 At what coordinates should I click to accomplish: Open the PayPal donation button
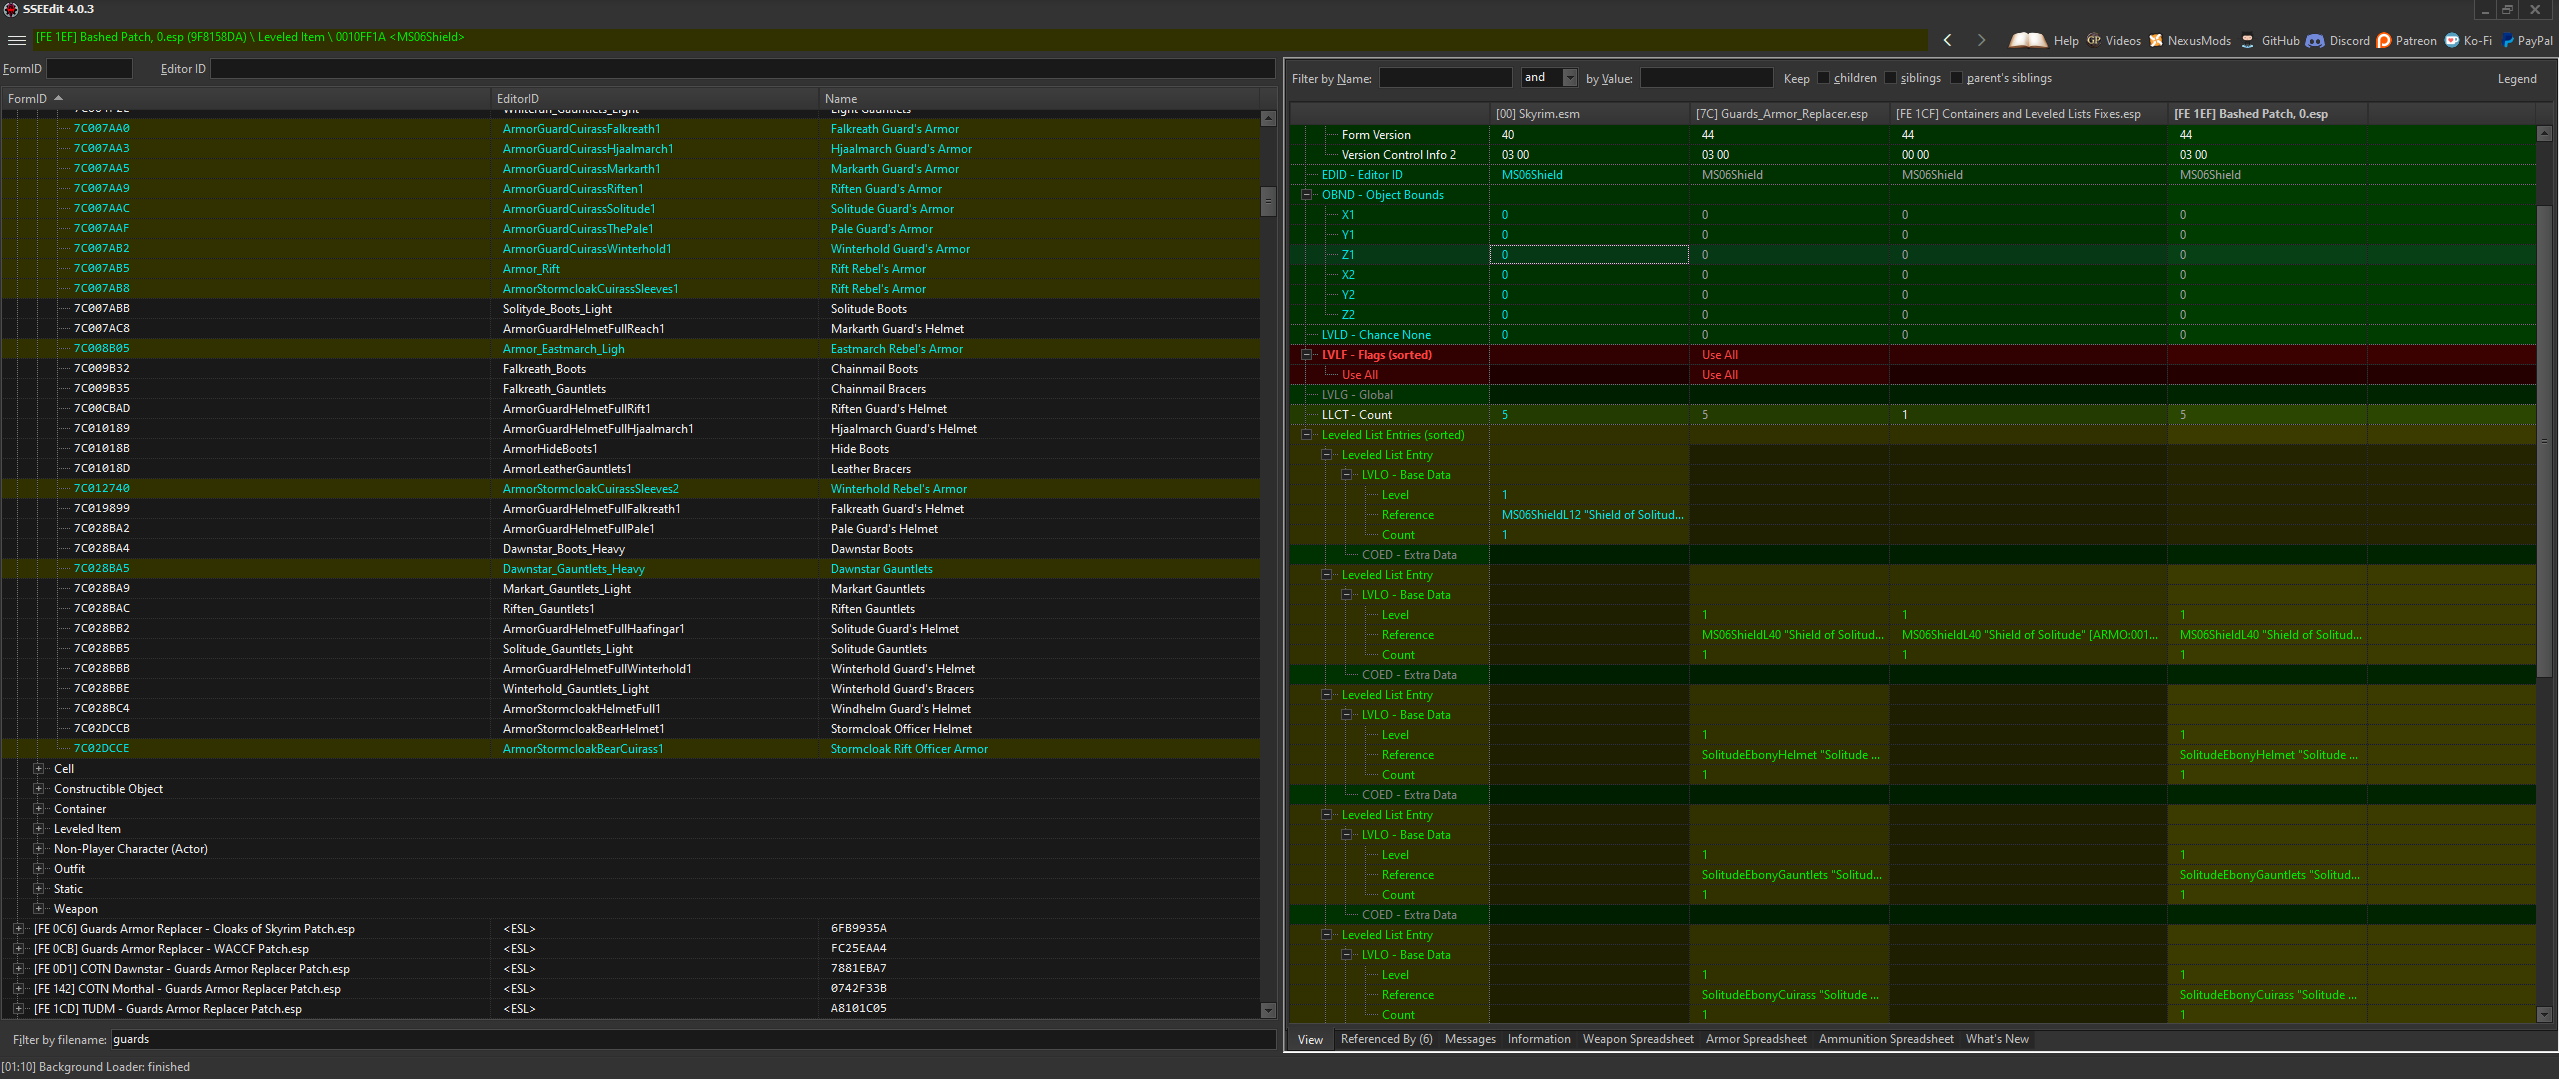point(2527,41)
